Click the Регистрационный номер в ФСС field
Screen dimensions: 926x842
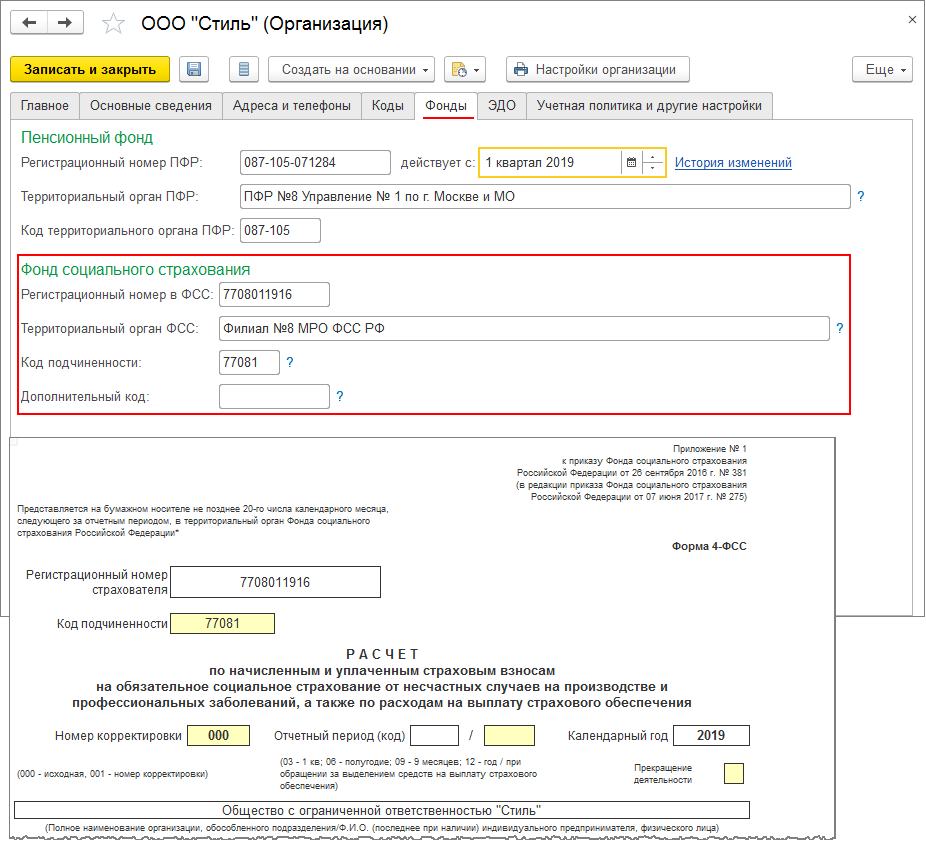point(274,295)
